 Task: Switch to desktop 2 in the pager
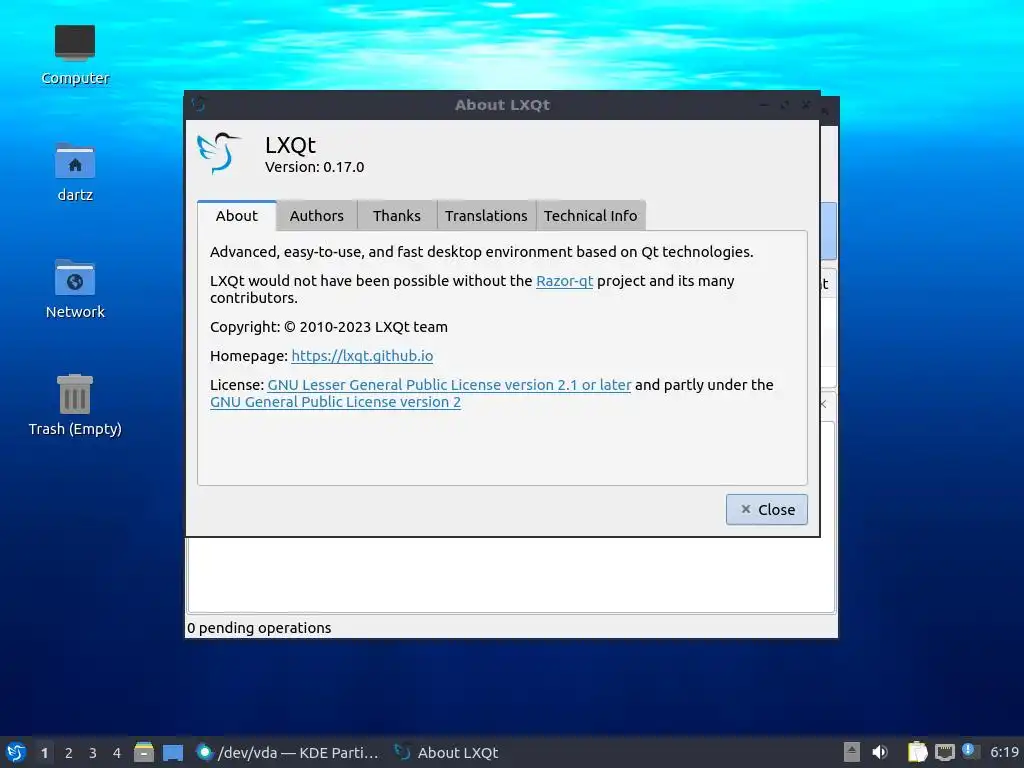pos(69,752)
